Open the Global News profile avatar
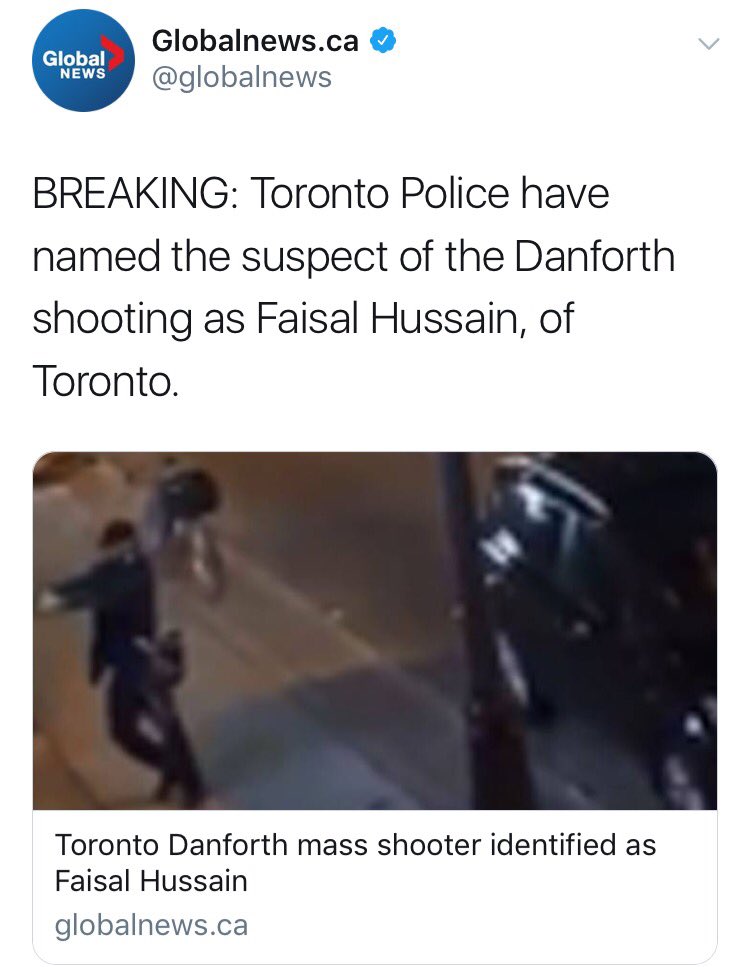The image size is (750, 967). (83, 60)
